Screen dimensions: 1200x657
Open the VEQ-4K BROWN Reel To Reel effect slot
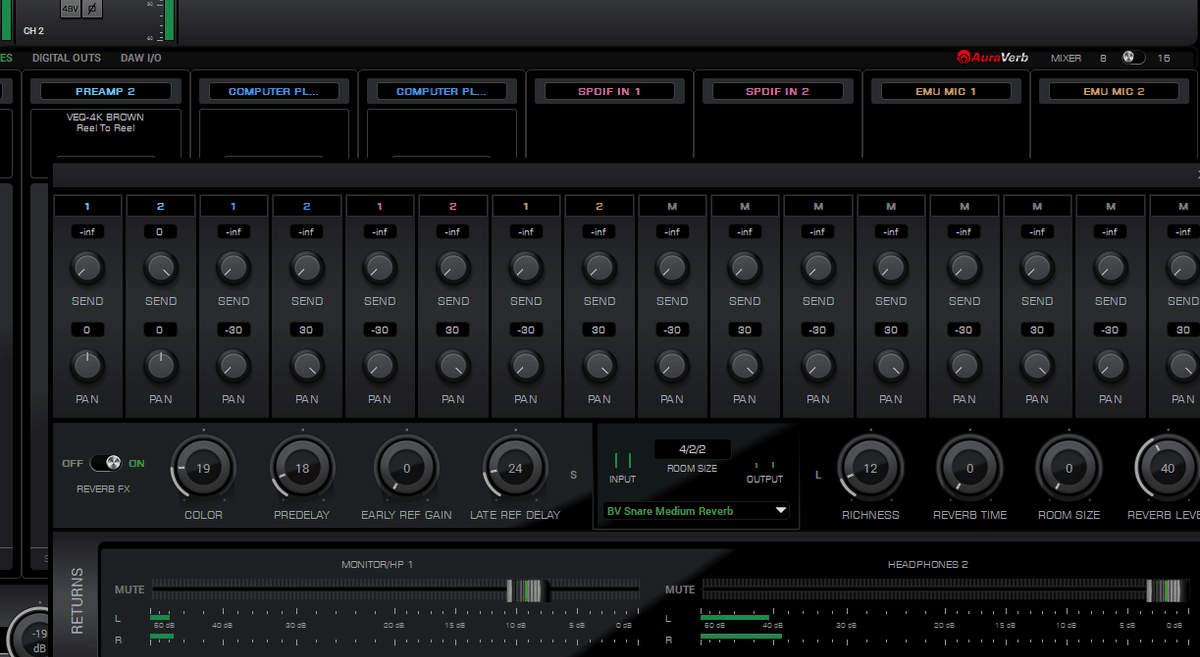pos(105,123)
